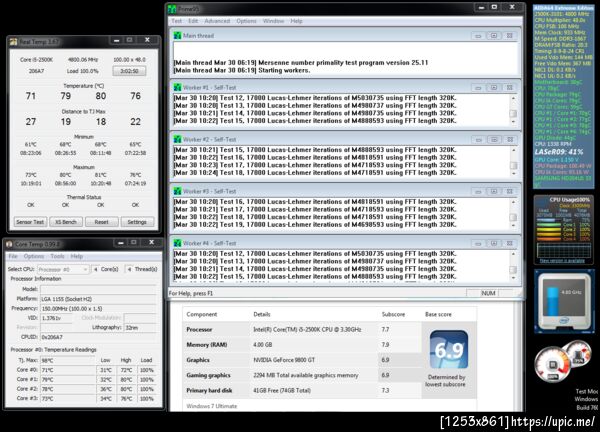Click the CPU Usage gadget history graph
Image resolution: width=600 pixels, height=432 pixels.
[x=564, y=250]
